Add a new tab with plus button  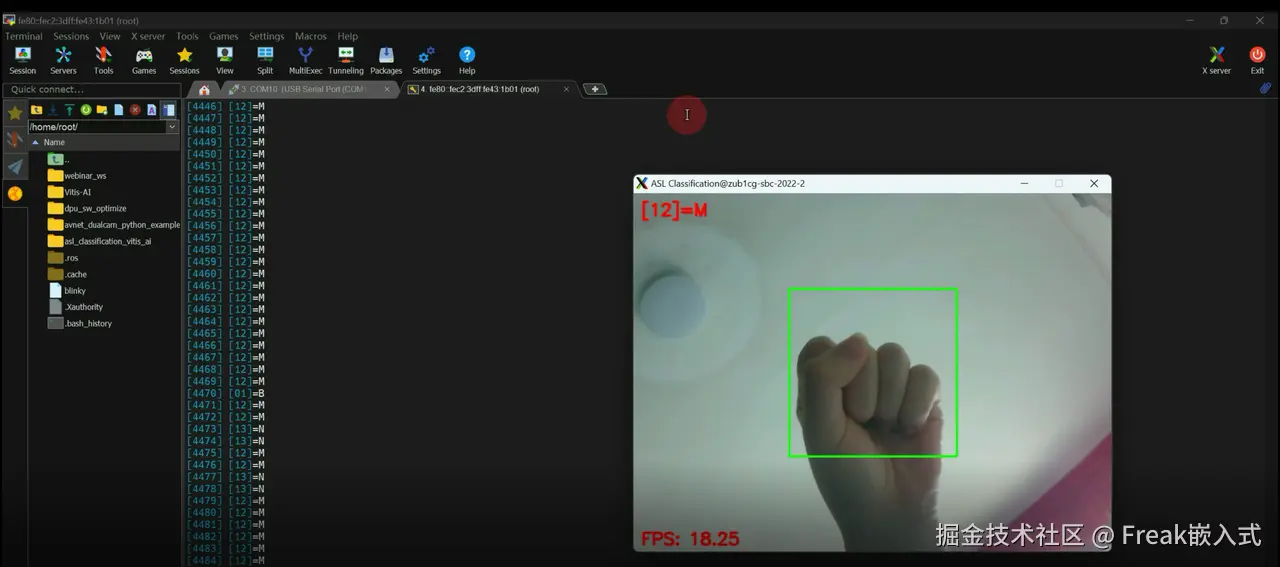[x=594, y=89]
